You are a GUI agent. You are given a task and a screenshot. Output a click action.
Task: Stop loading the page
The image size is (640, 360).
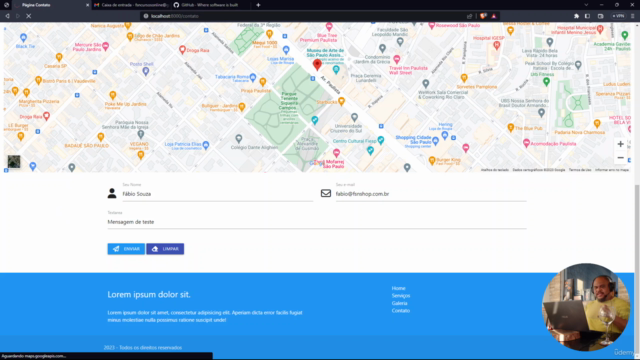pyautogui.click(x=29, y=16)
